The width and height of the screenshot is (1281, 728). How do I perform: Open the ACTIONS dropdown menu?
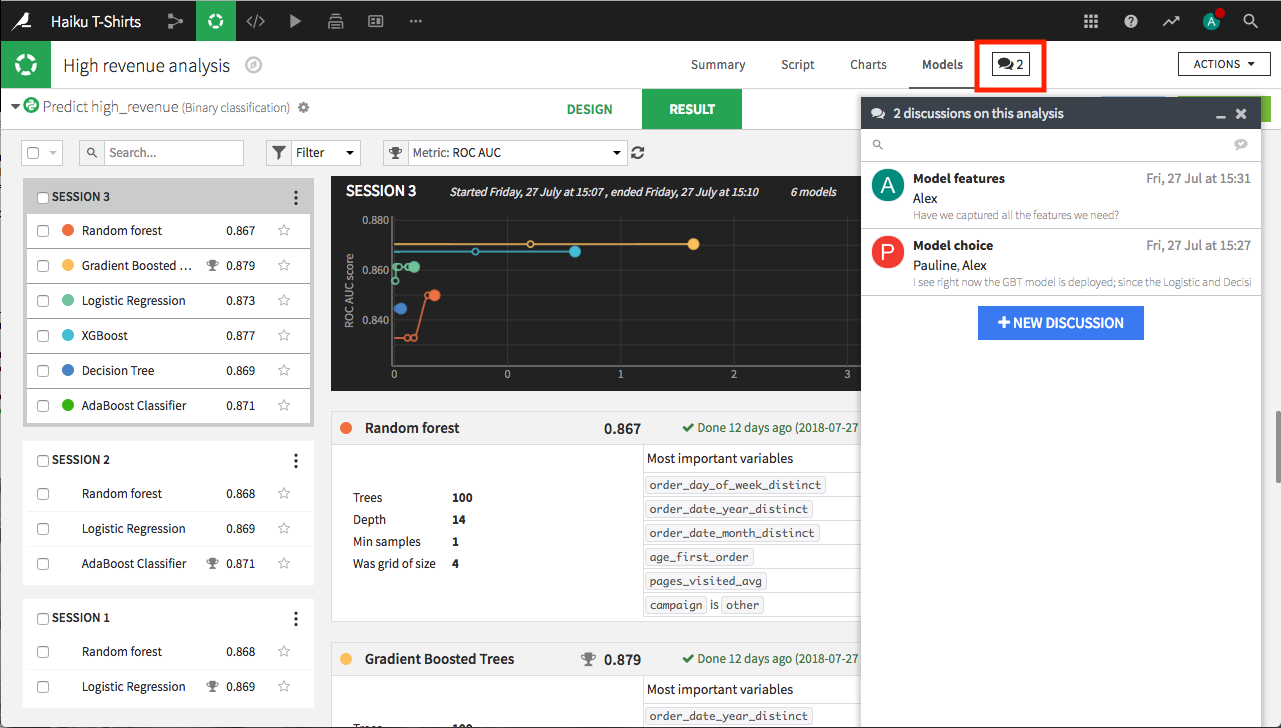point(1223,64)
